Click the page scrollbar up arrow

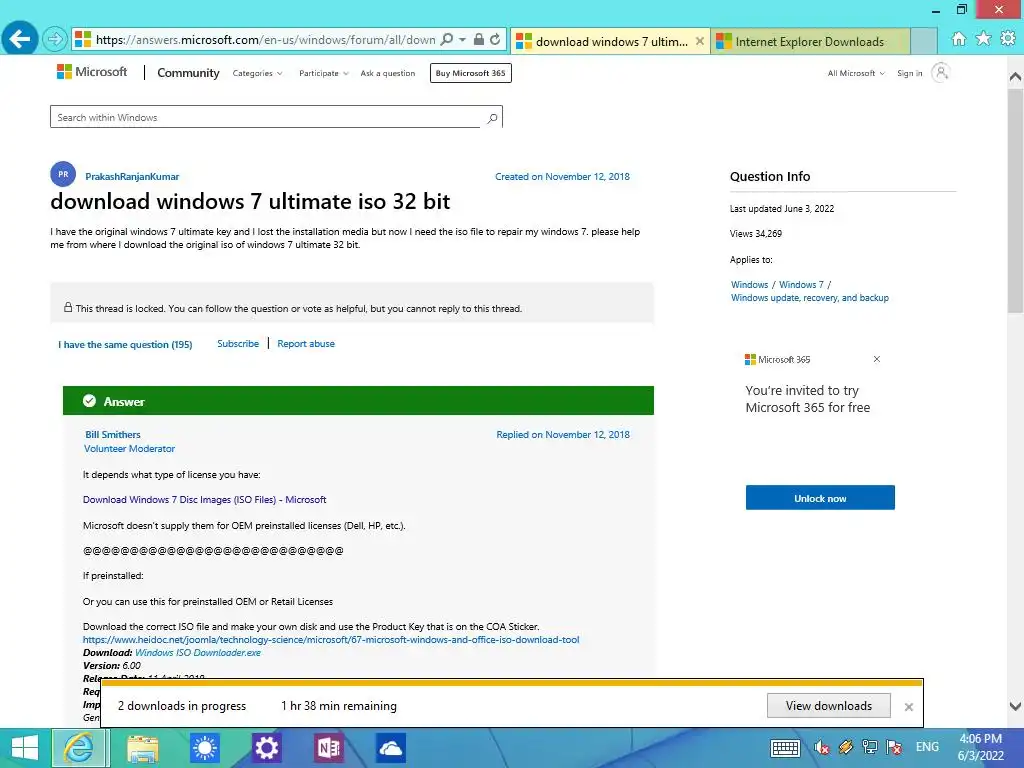click(x=1016, y=76)
